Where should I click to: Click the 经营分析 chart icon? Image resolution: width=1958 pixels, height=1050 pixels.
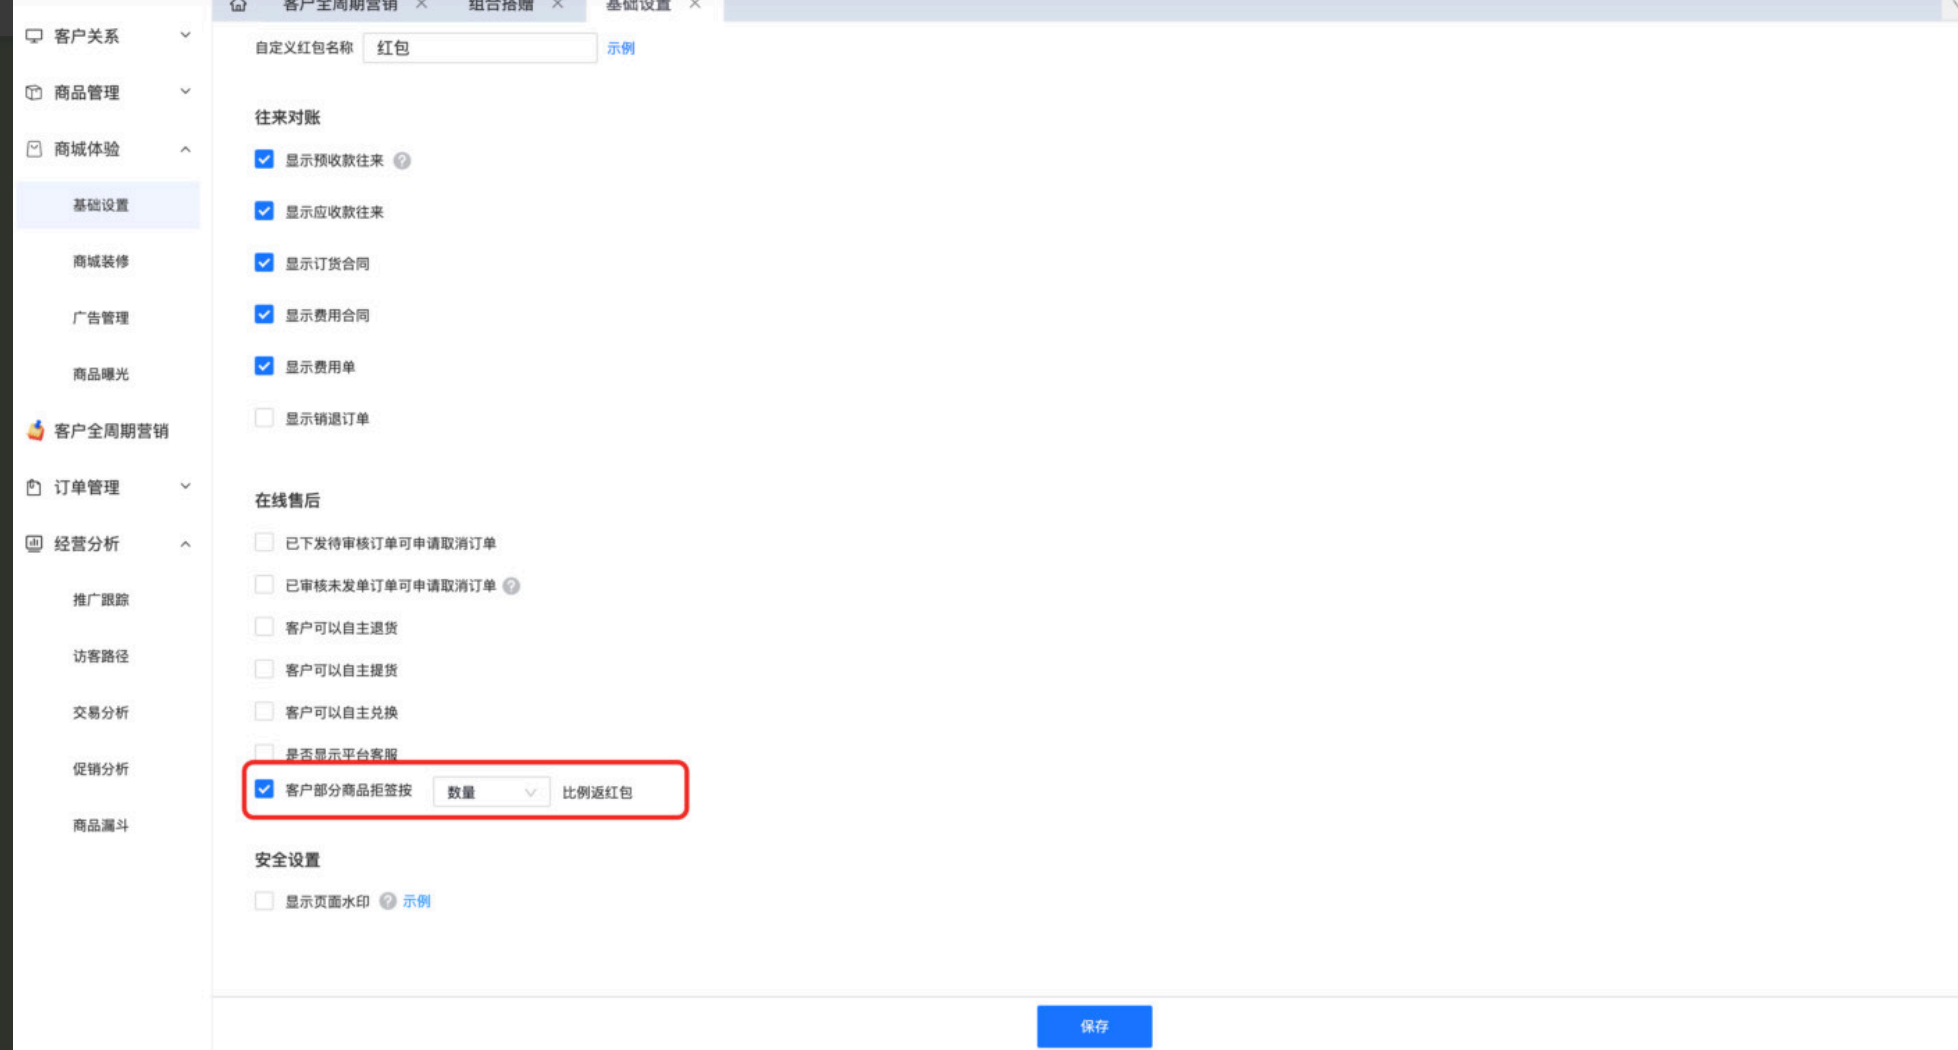(x=34, y=544)
